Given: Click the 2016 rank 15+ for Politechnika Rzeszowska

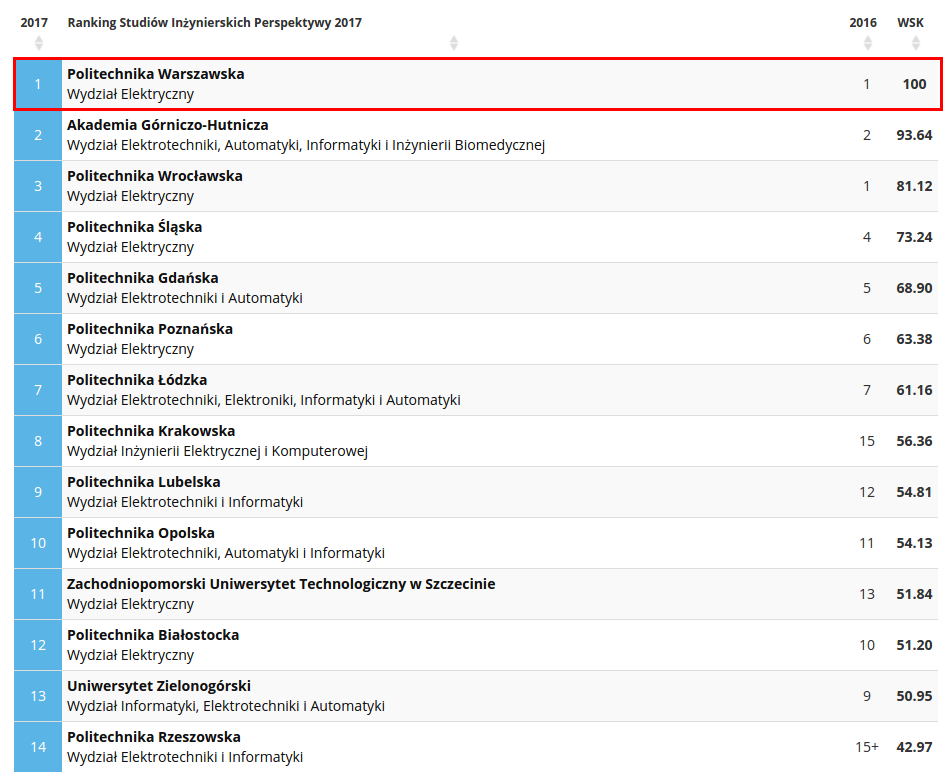Looking at the screenshot, I should (x=867, y=746).
